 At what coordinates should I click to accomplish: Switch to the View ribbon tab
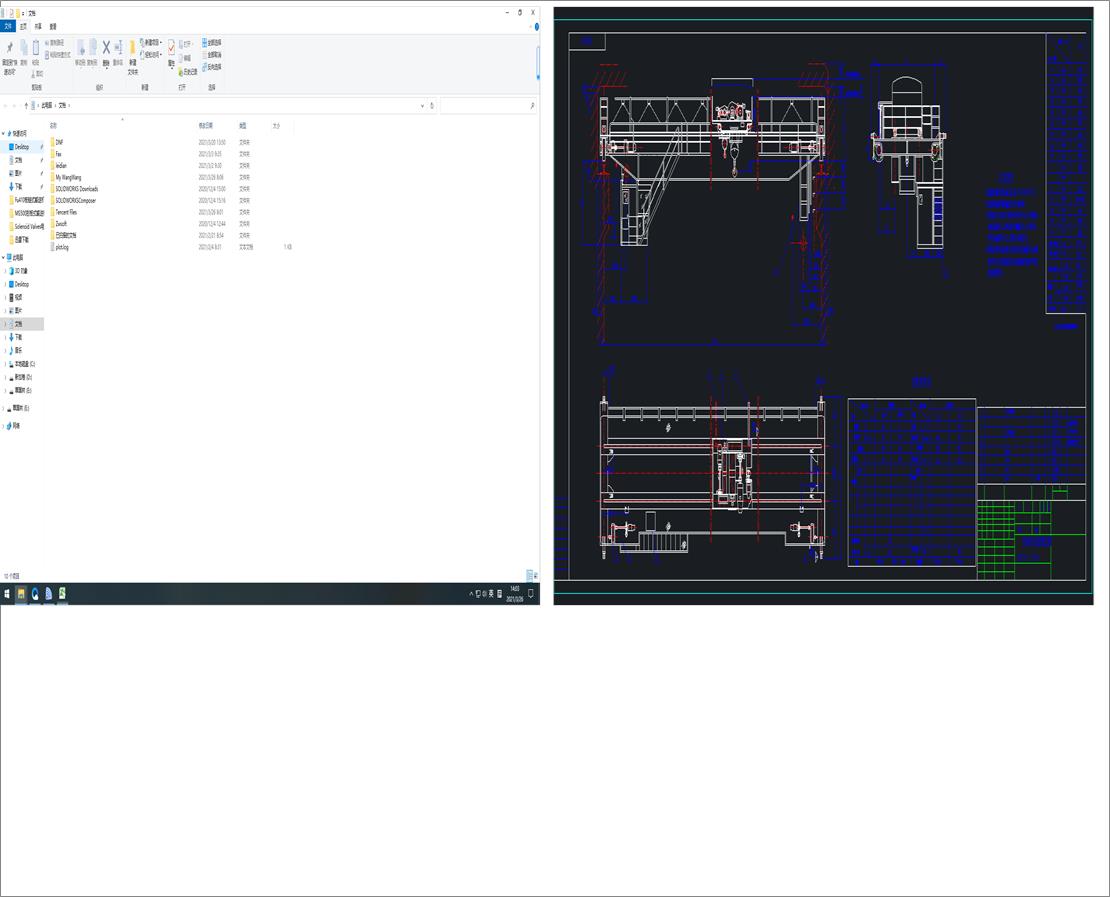(x=52, y=27)
